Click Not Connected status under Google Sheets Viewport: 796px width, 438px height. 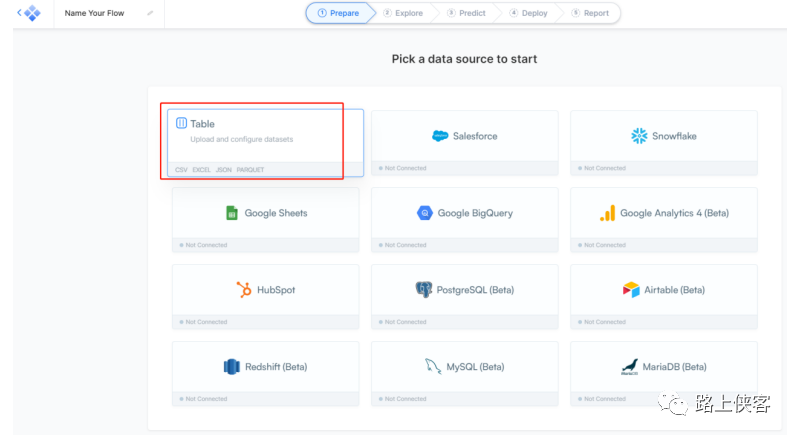click(x=204, y=245)
